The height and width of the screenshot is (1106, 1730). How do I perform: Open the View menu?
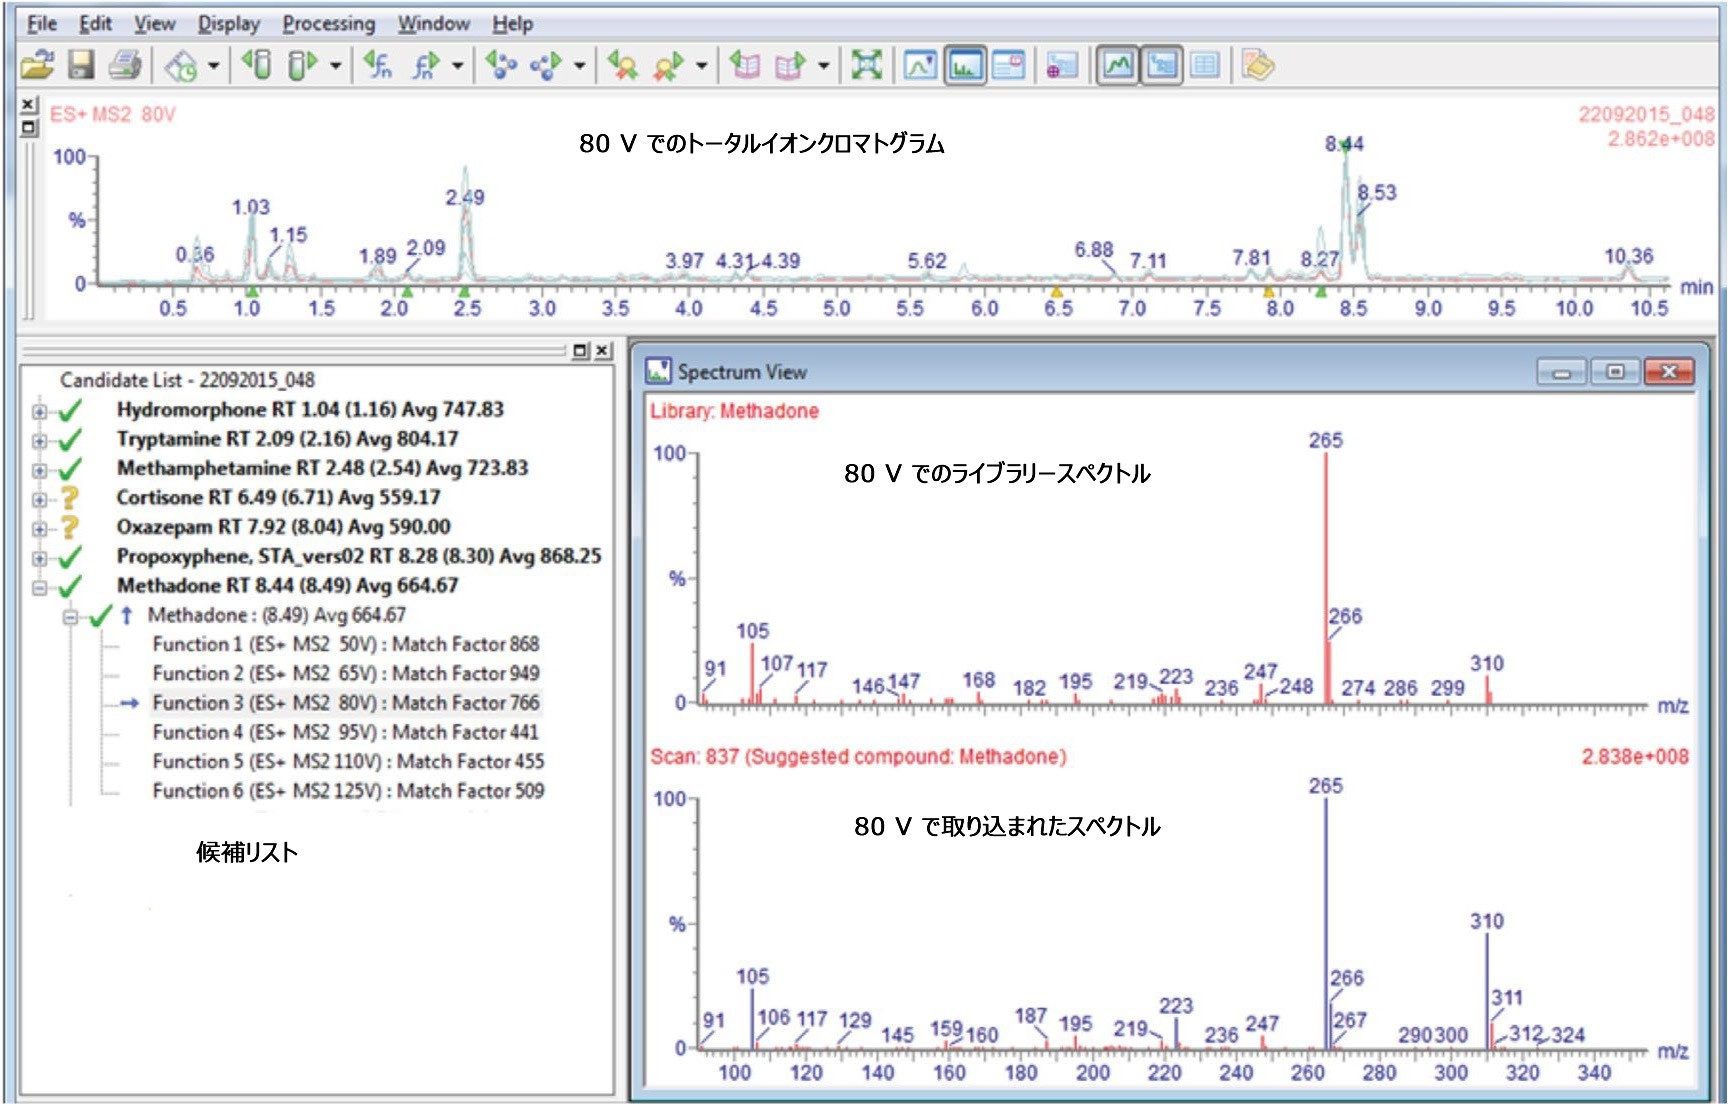click(155, 23)
